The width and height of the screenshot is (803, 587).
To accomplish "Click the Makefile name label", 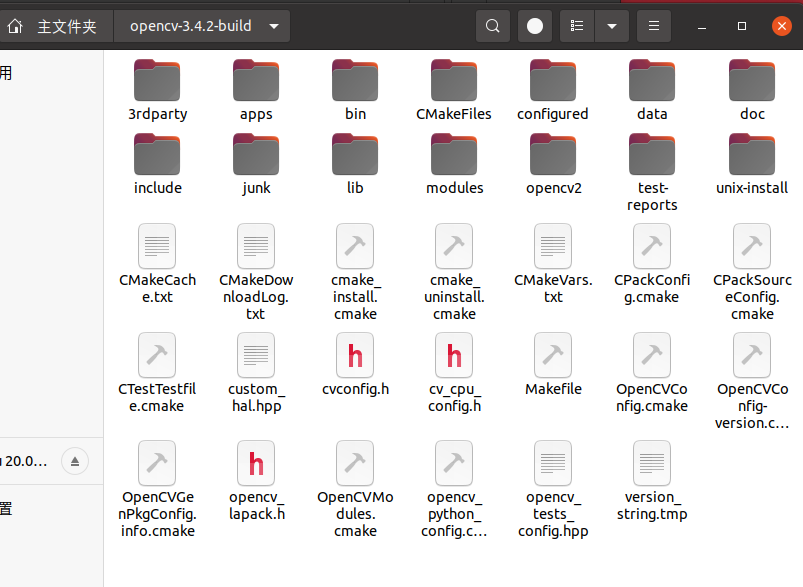I will [553, 389].
